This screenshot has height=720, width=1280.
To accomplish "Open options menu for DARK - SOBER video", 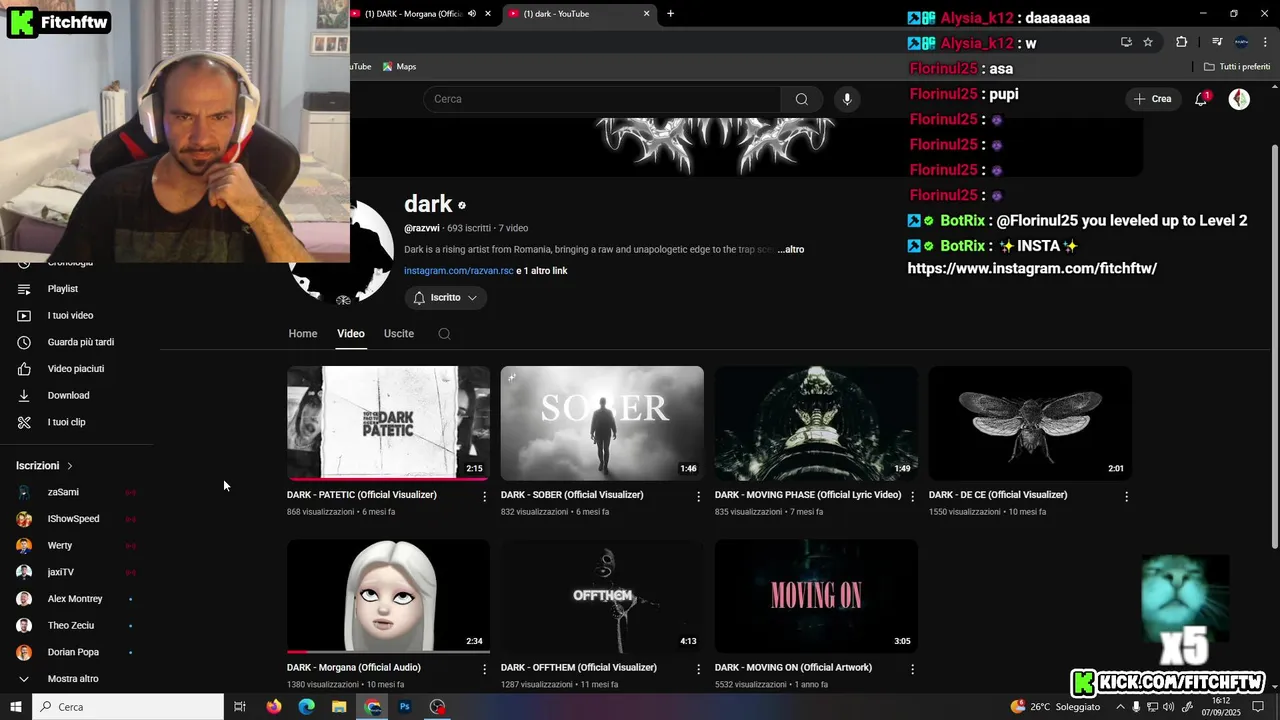I will 699,496.
